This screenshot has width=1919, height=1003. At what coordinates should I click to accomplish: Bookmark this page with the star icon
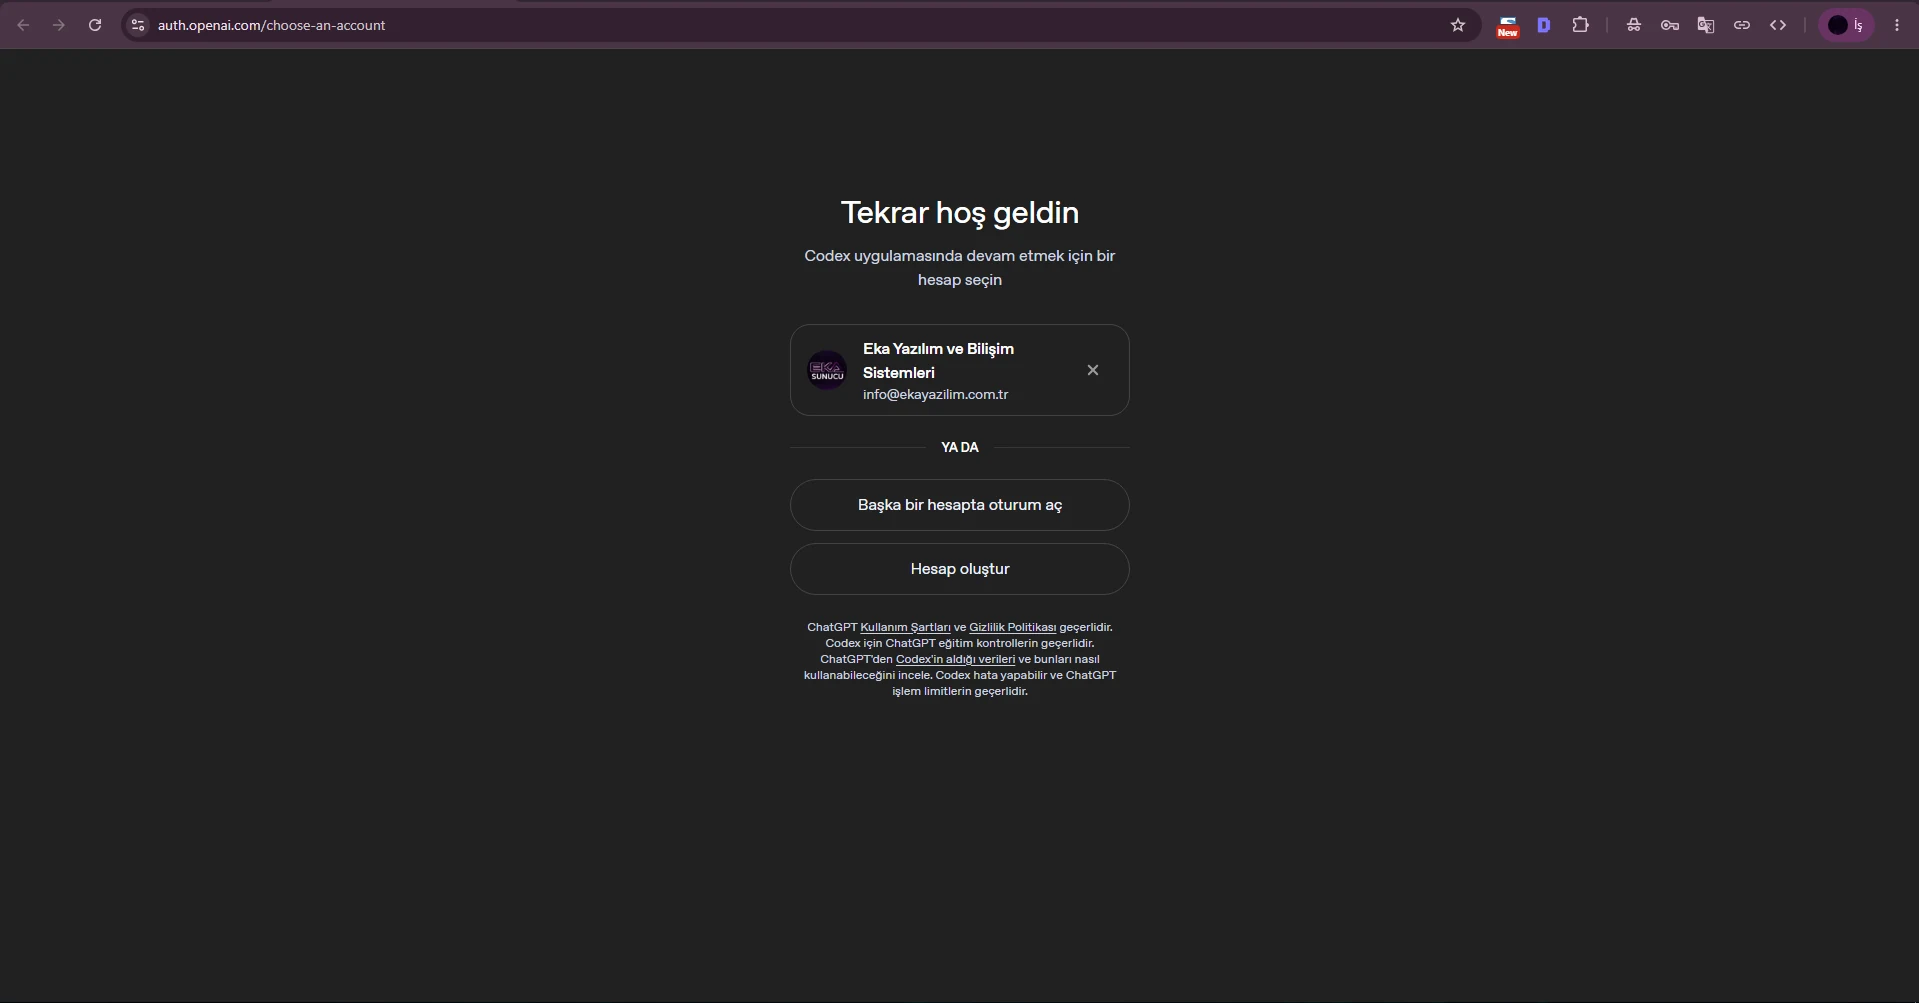tap(1458, 25)
